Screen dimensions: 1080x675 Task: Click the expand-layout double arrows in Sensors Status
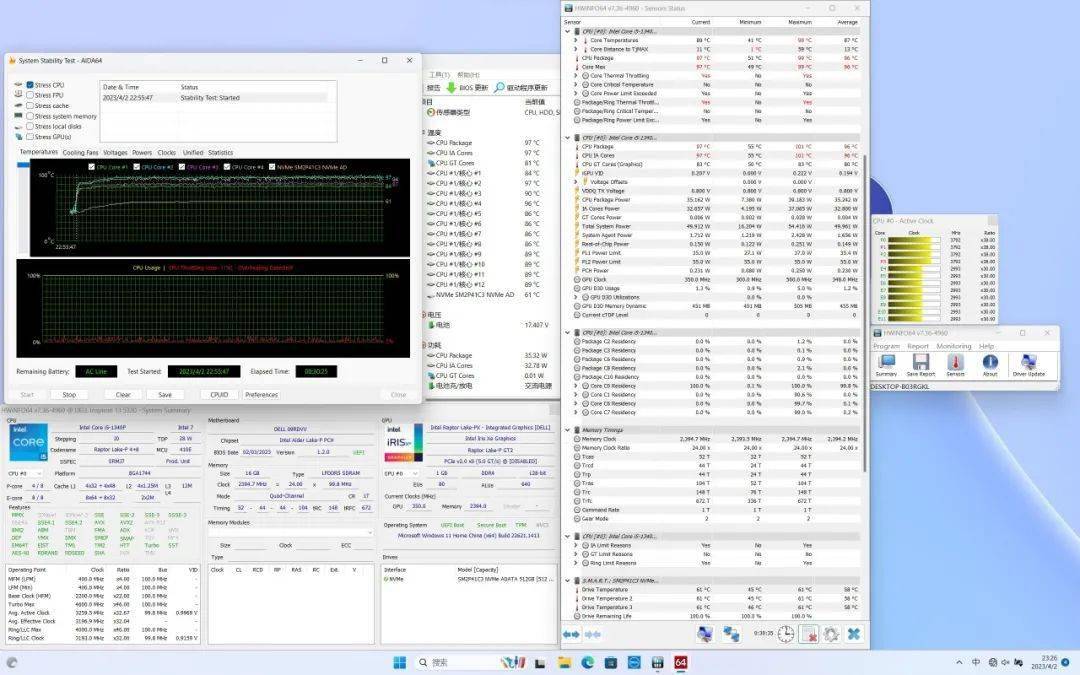[x=571, y=634]
